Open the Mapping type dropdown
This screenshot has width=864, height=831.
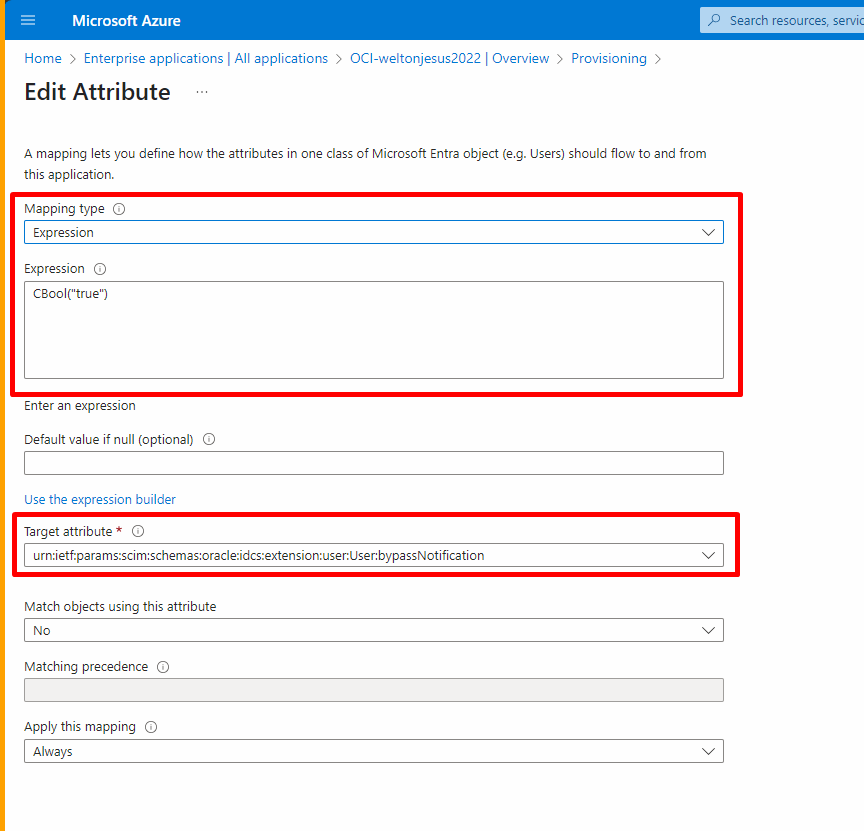coord(374,233)
